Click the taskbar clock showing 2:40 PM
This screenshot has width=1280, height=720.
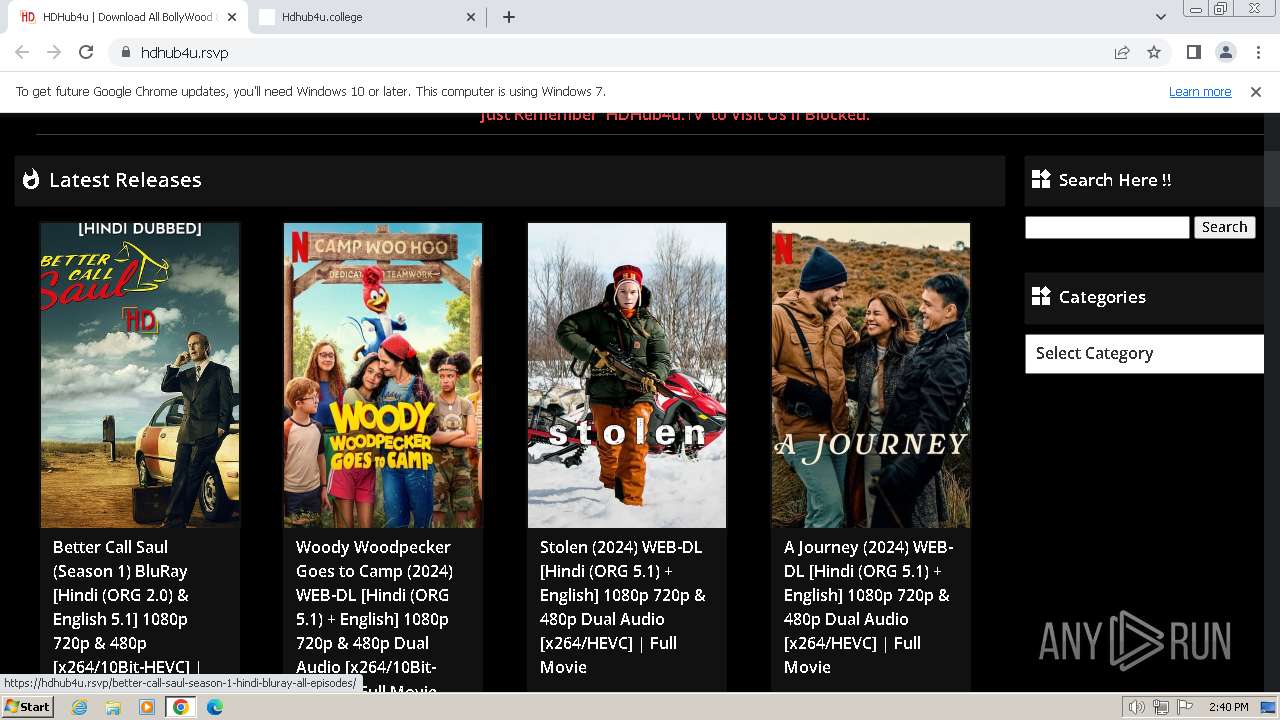[x=1228, y=707]
